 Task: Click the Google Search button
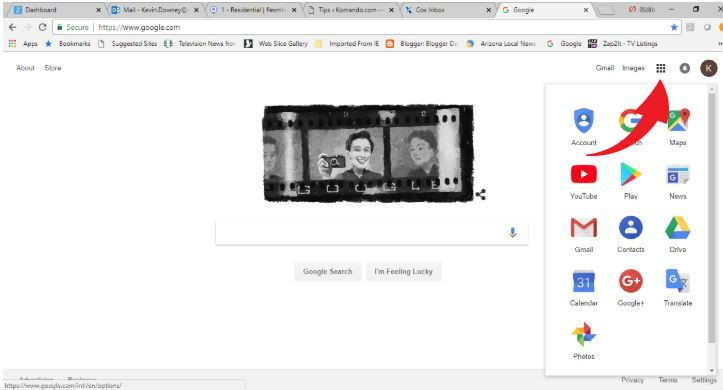tap(327, 272)
